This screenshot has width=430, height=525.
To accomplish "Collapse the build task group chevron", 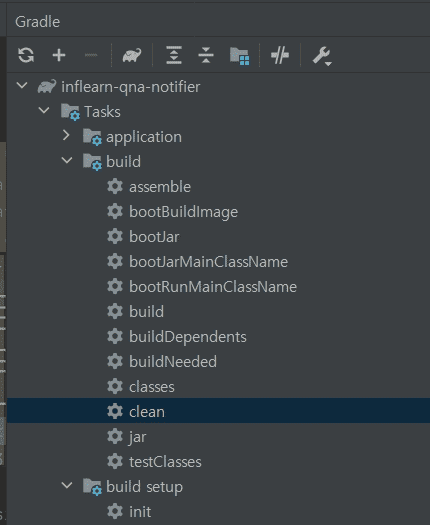I will point(67,160).
